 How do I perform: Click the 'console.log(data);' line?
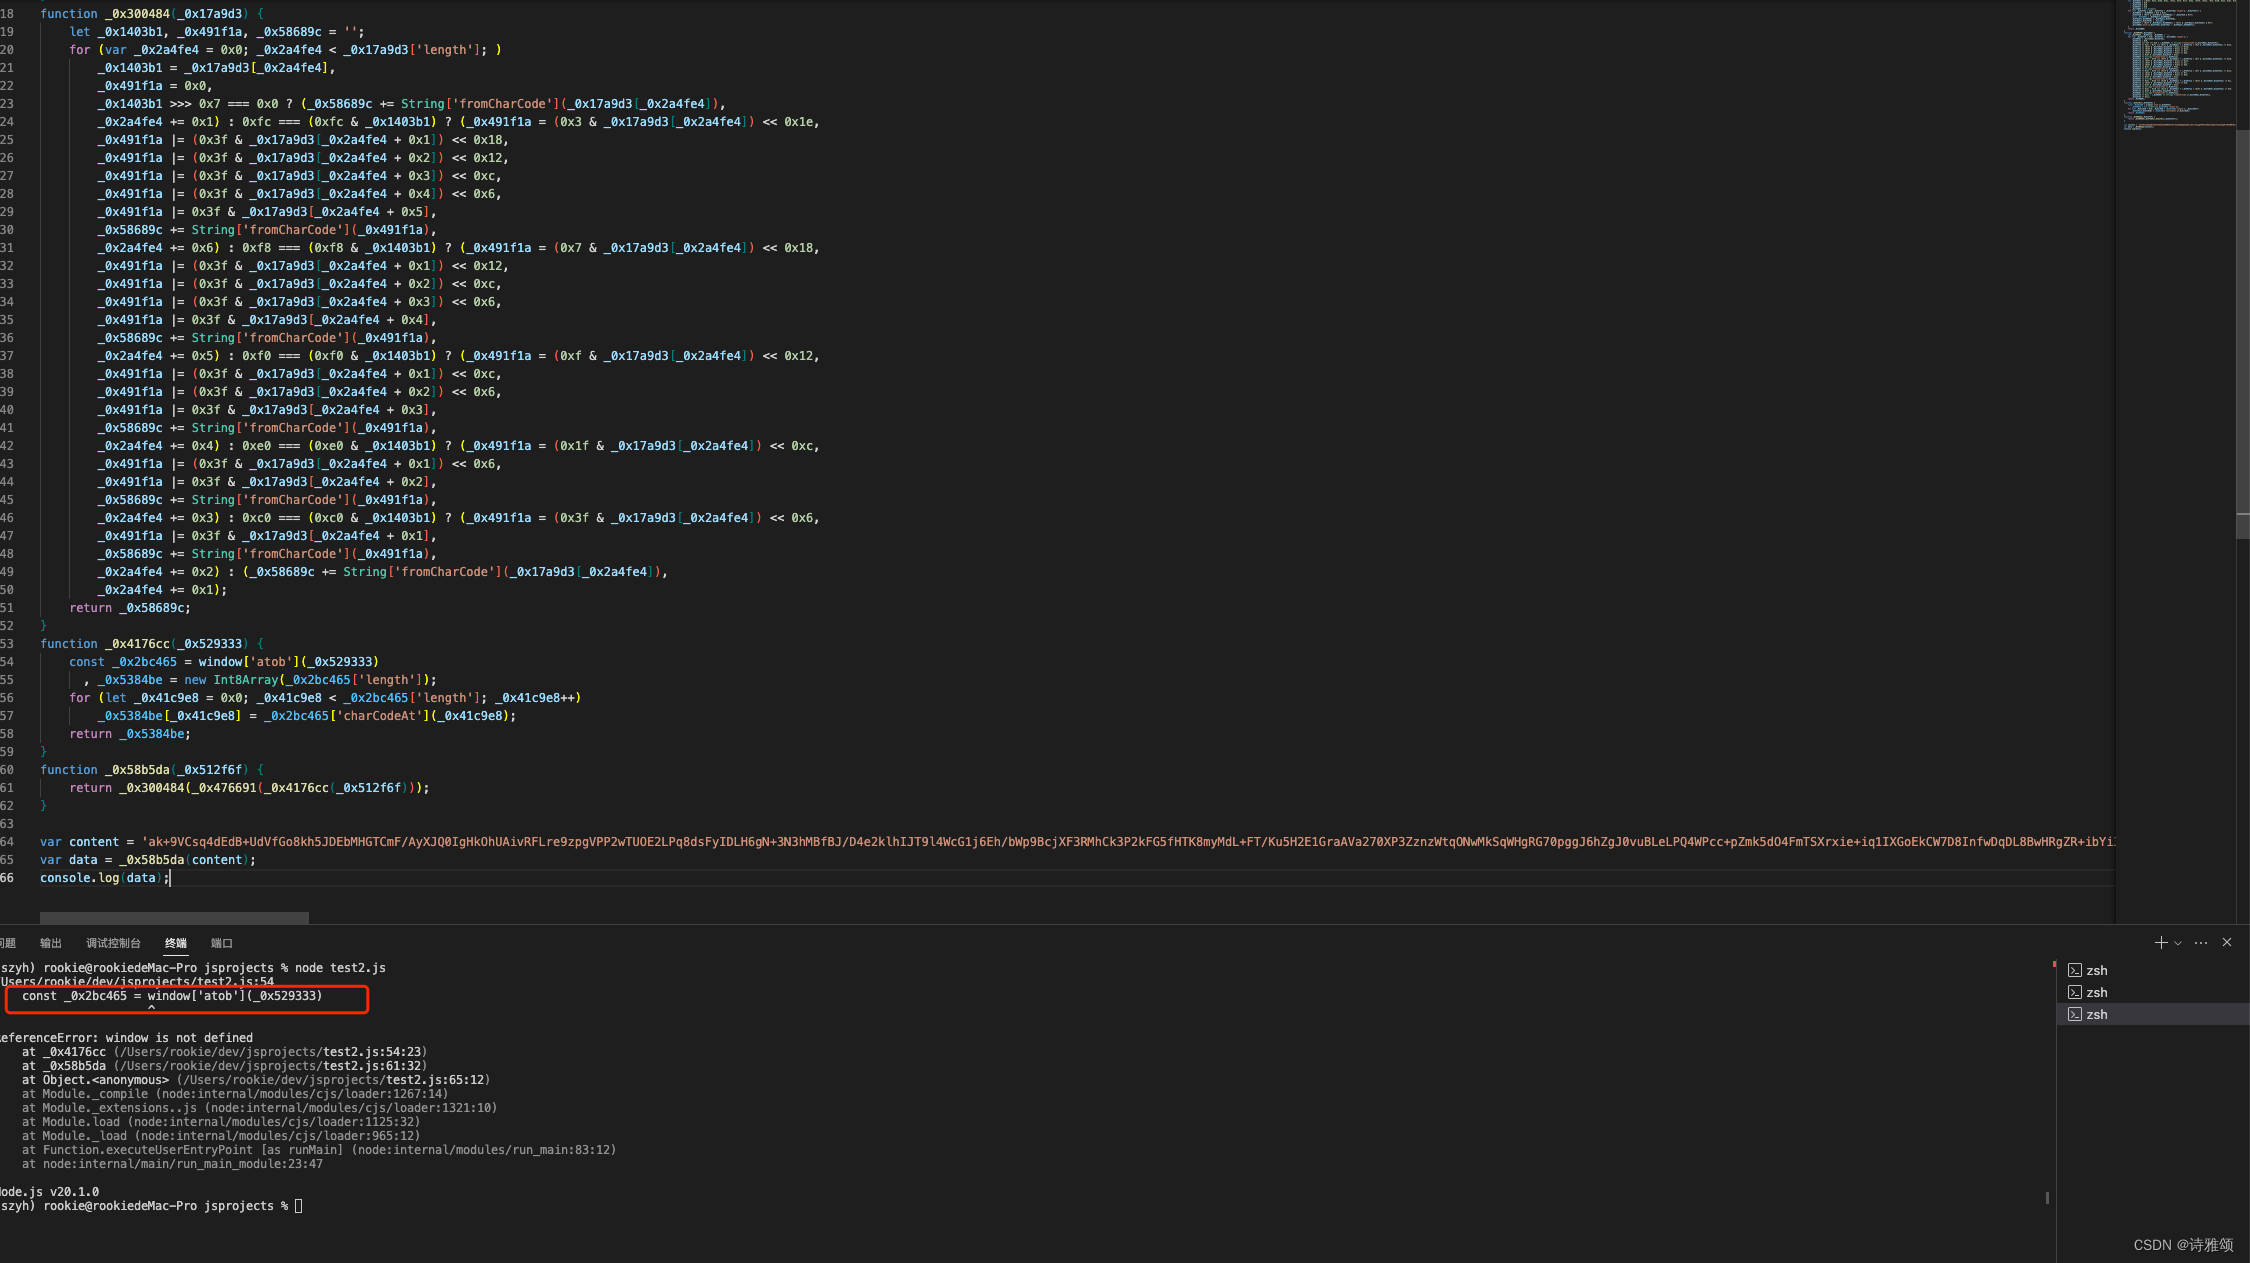click(x=105, y=878)
